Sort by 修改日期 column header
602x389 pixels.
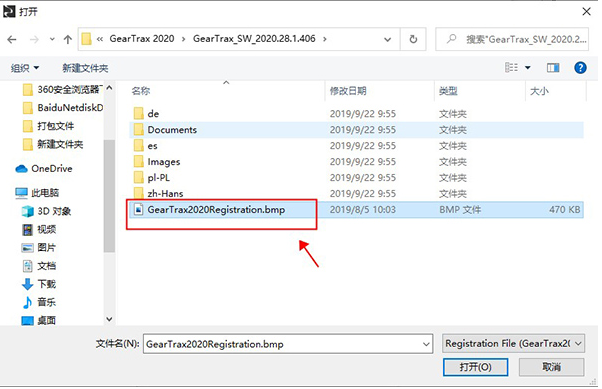pos(348,91)
